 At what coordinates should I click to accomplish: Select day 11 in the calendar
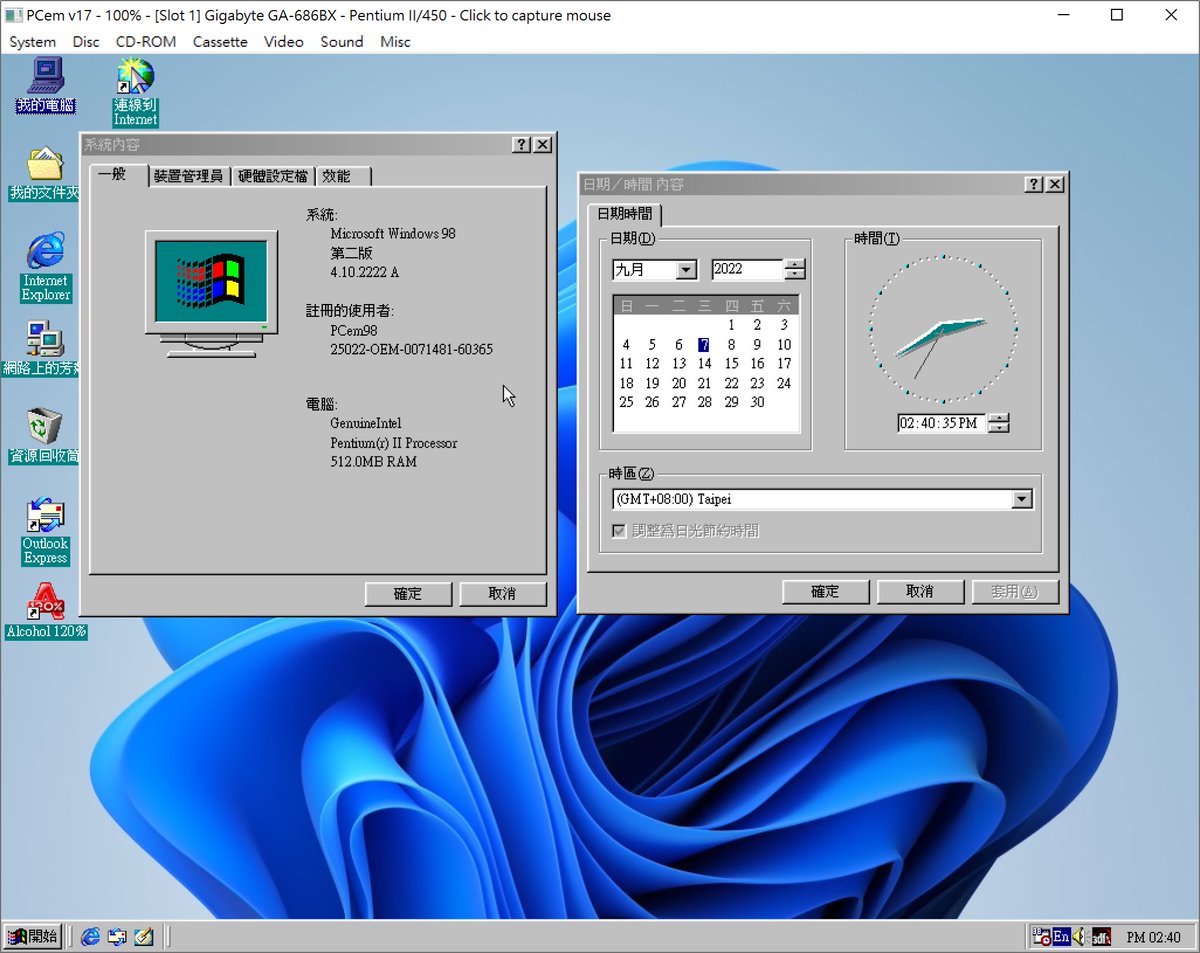(x=626, y=364)
